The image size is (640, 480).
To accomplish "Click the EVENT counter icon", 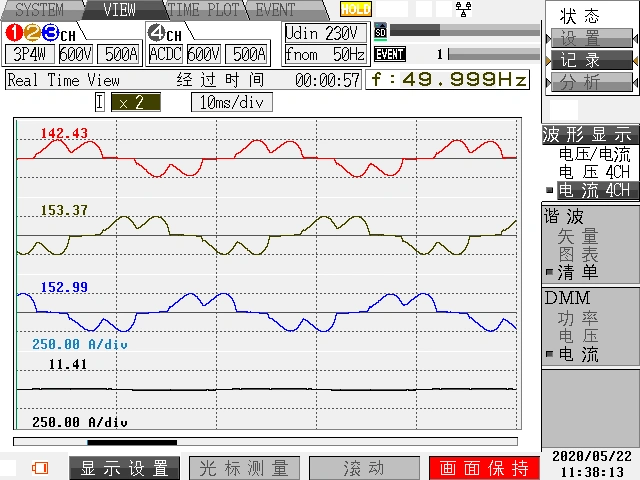I will click(x=389, y=54).
